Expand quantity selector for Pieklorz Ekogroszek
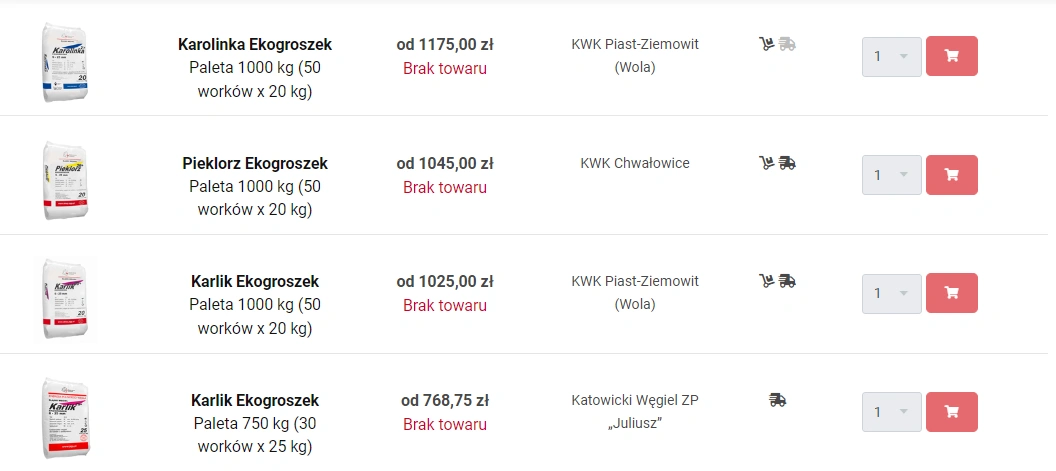The image size is (1056, 471). pos(891,175)
